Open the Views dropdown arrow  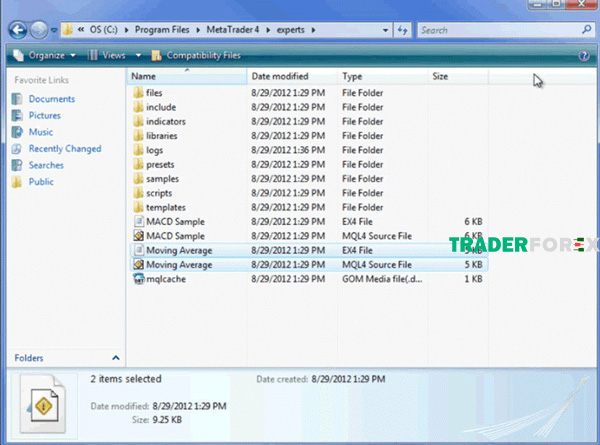click(139, 56)
